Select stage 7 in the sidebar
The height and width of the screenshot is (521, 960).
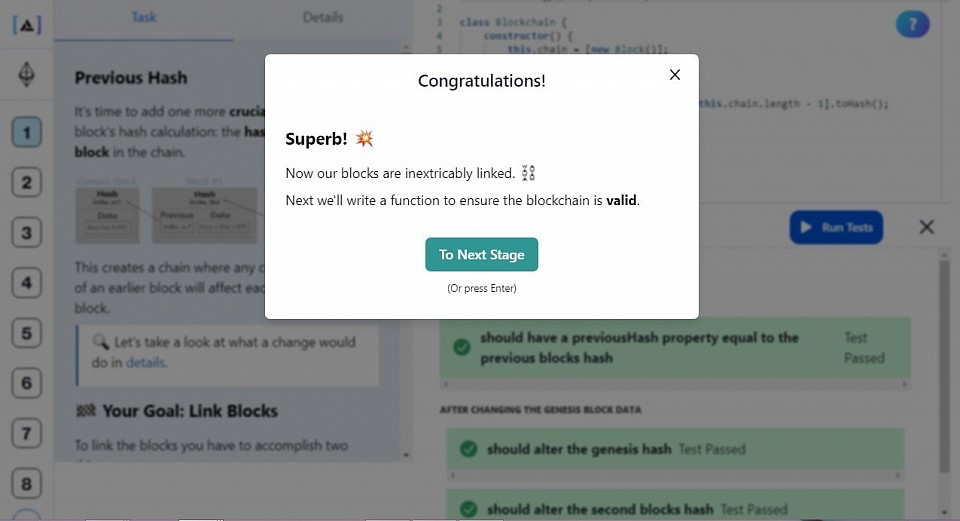pos(26,433)
